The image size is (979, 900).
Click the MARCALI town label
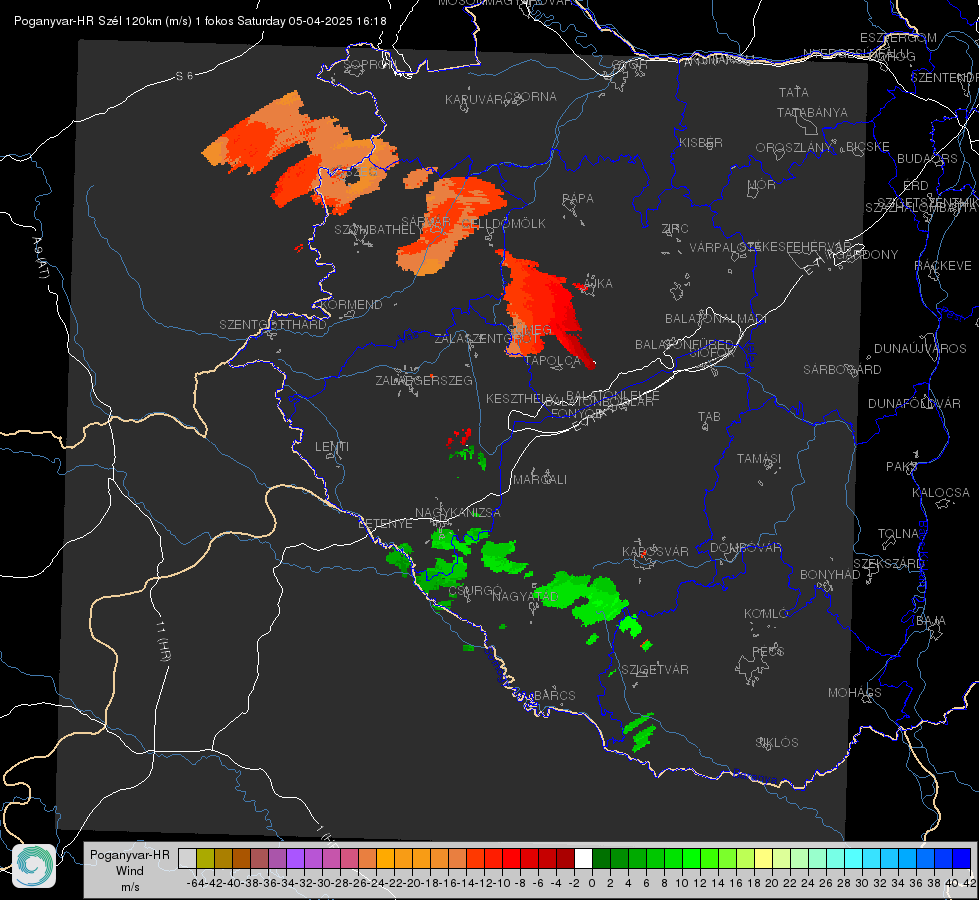click(x=540, y=480)
